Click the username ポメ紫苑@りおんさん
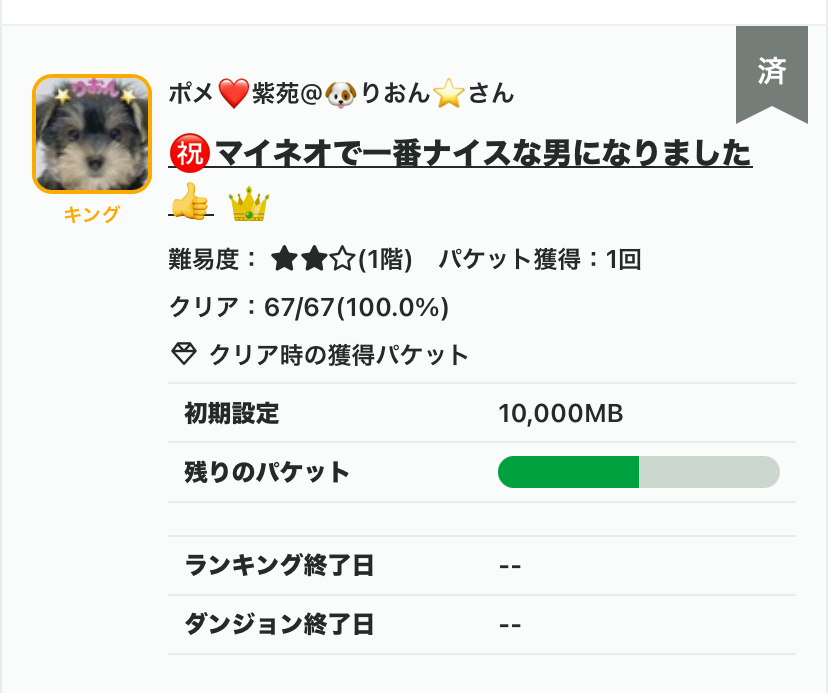This screenshot has height=693, width=828. pos(341,95)
